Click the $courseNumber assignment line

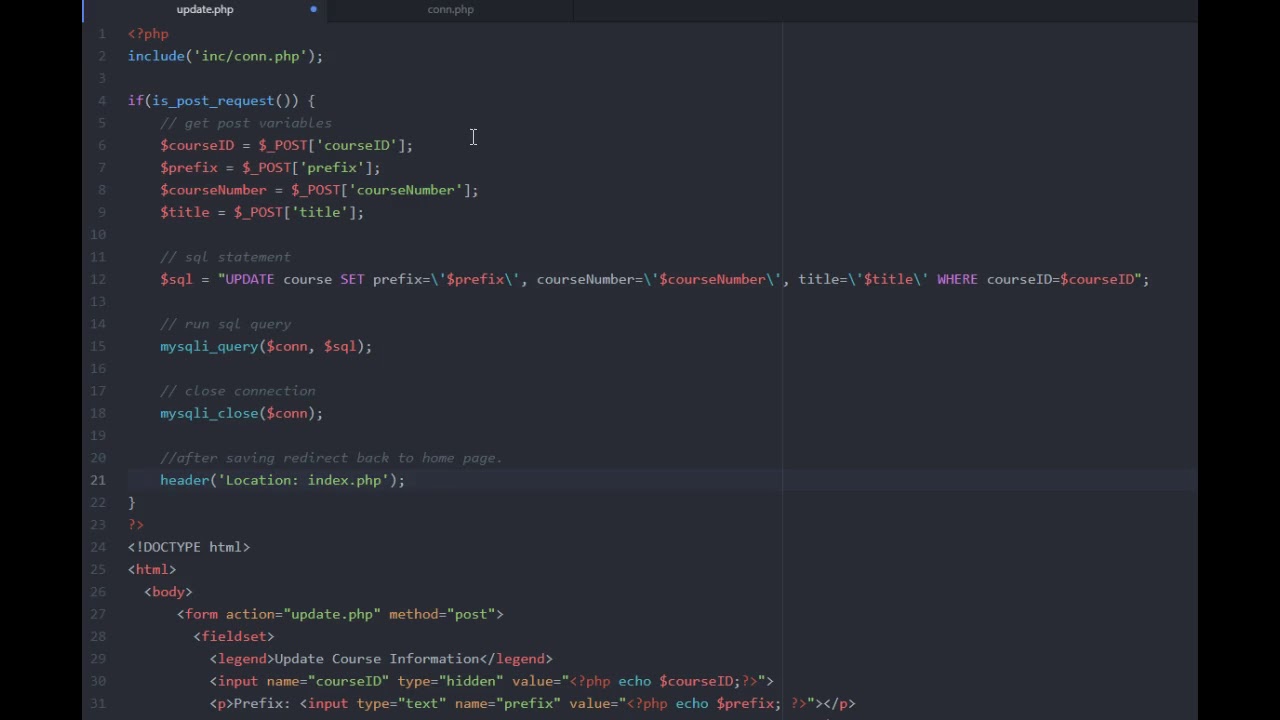click(x=319, y=190)
